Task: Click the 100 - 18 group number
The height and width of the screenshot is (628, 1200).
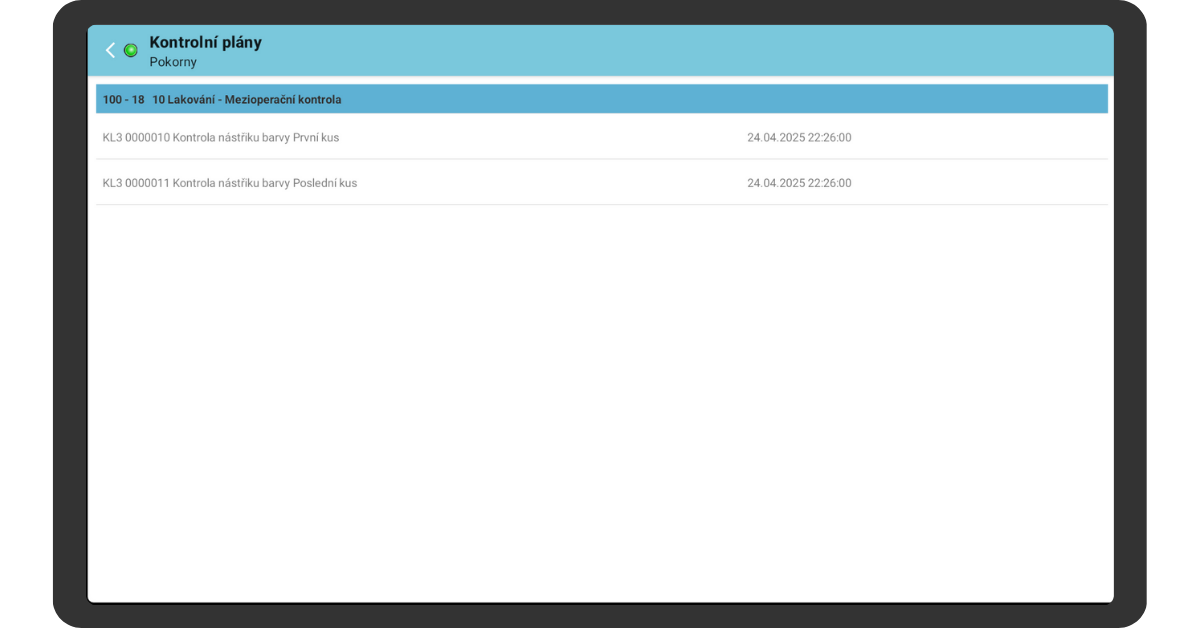Action: click(123, 100)
